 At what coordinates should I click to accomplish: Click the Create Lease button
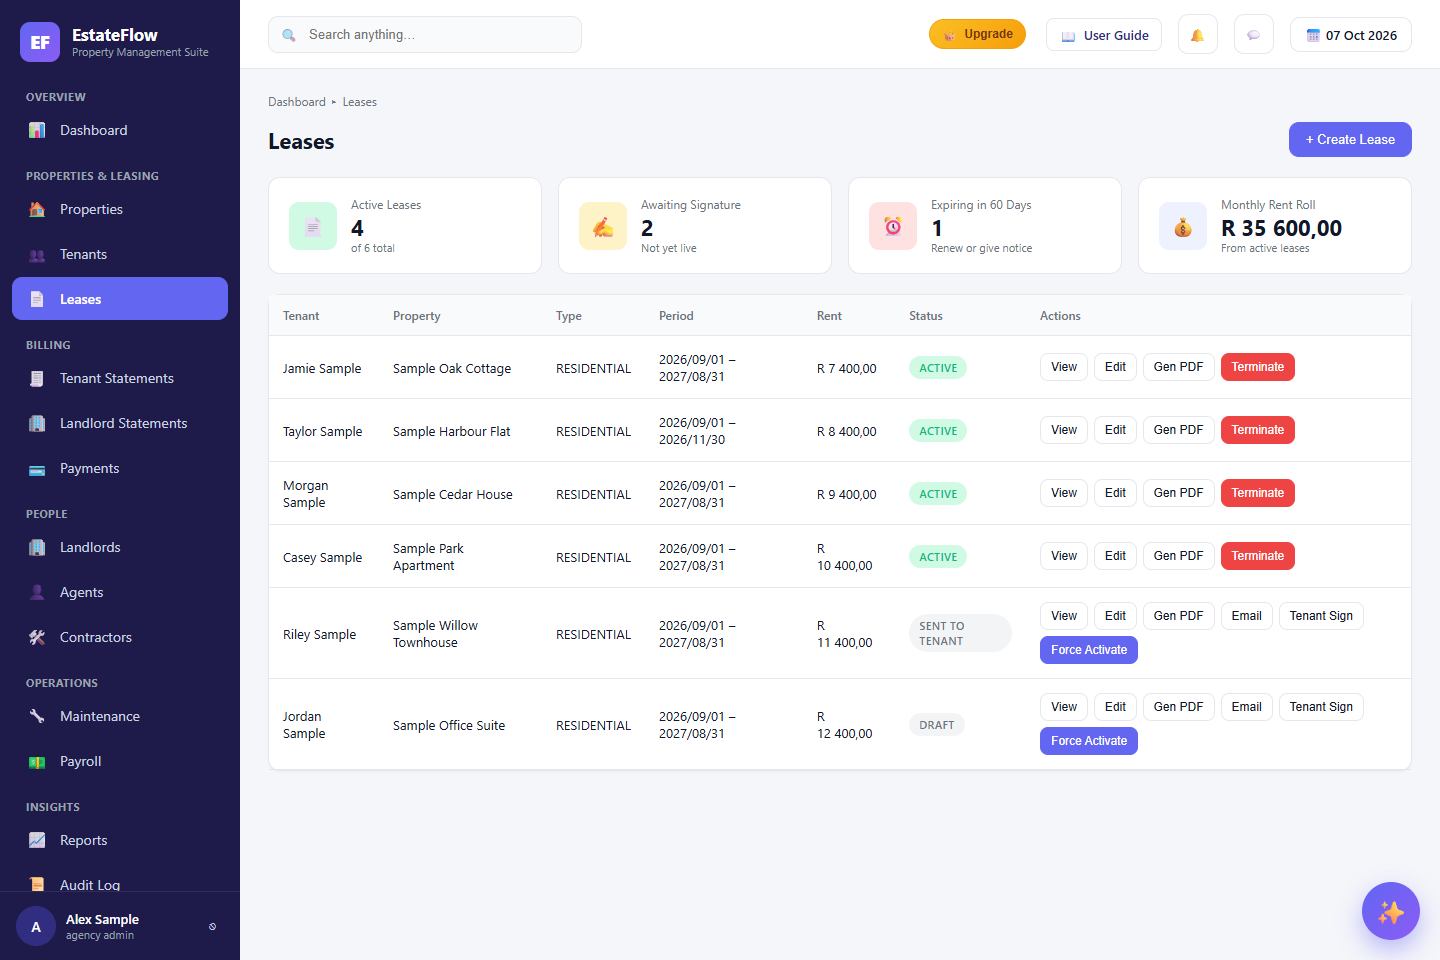click(1350, 140)
